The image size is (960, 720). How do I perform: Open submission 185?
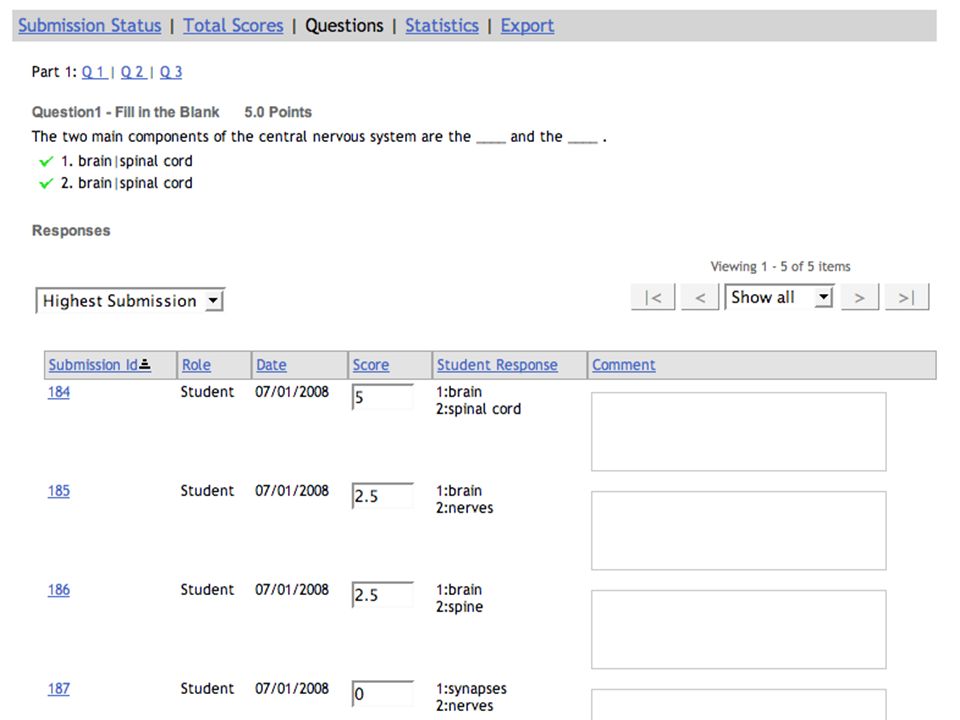coord(59,491)
